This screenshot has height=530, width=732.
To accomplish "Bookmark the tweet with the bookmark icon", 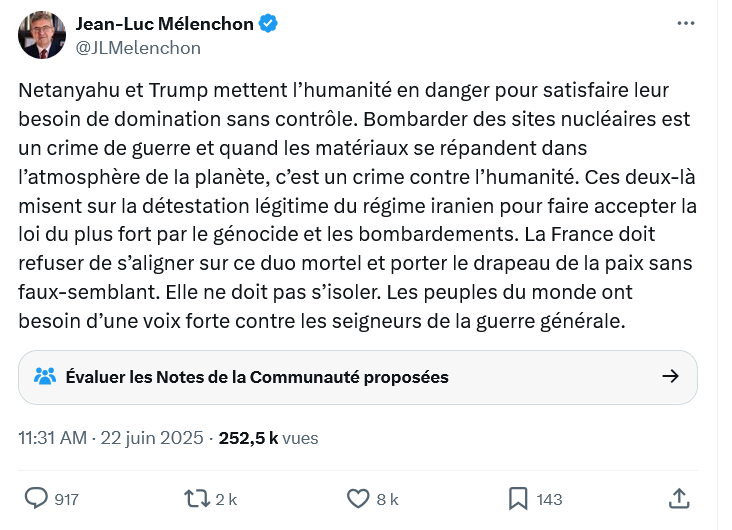I will pos(518,498).
